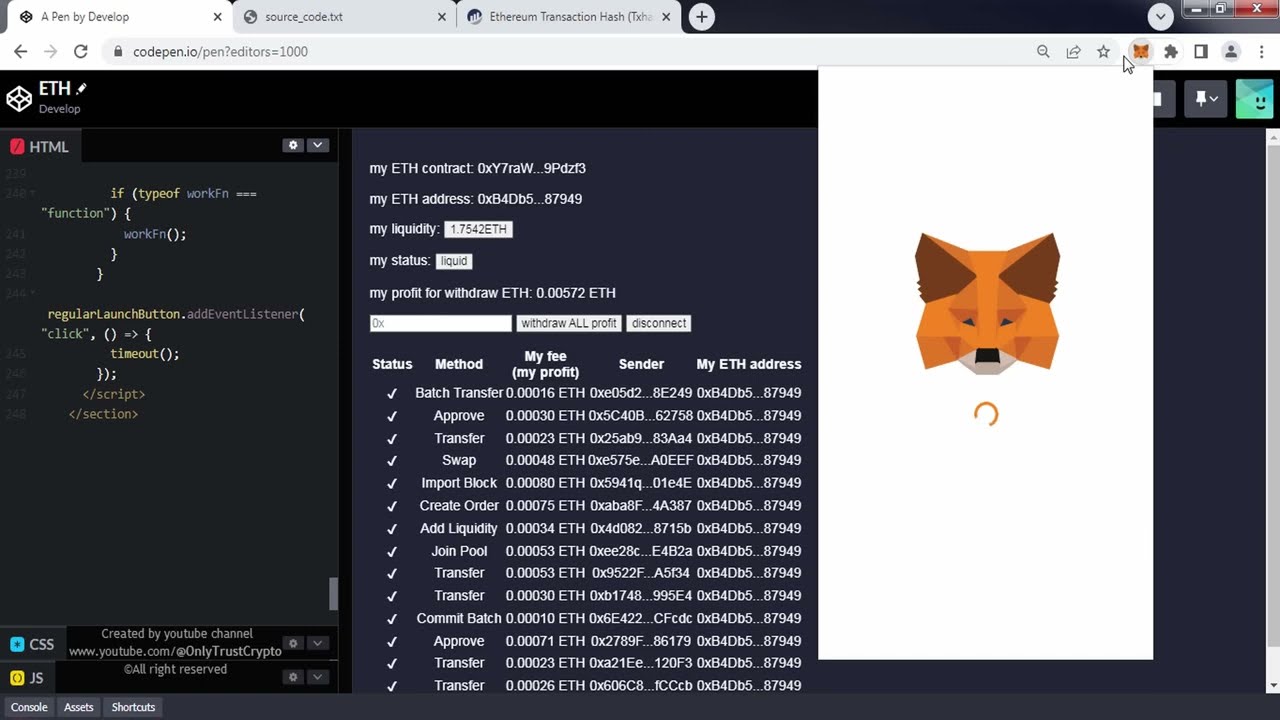Image resolution: width=1280 pixels, height=720 pixels.
Task: Switch to Ethereum Transaction Hash tab
Action: click(569, 17)
